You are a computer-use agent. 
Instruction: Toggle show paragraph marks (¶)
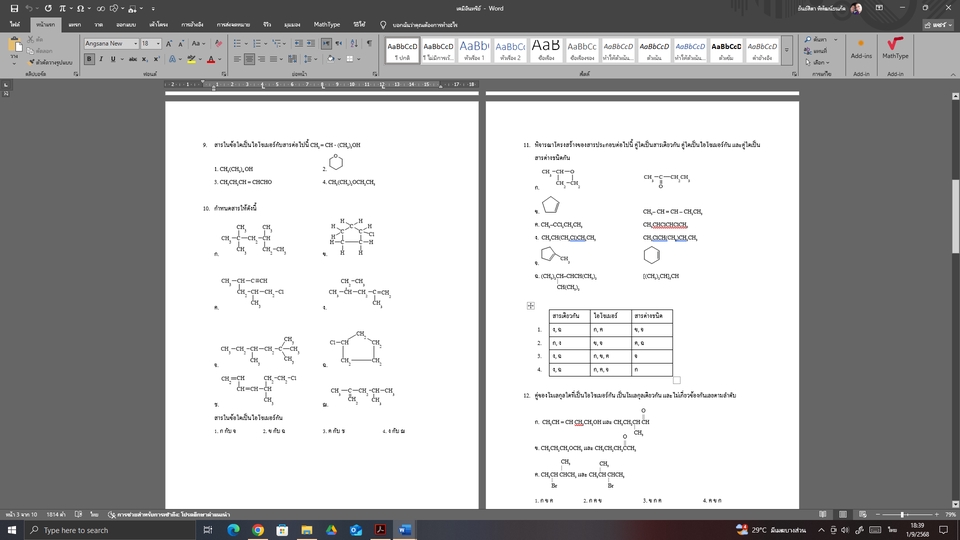[368, 44]
